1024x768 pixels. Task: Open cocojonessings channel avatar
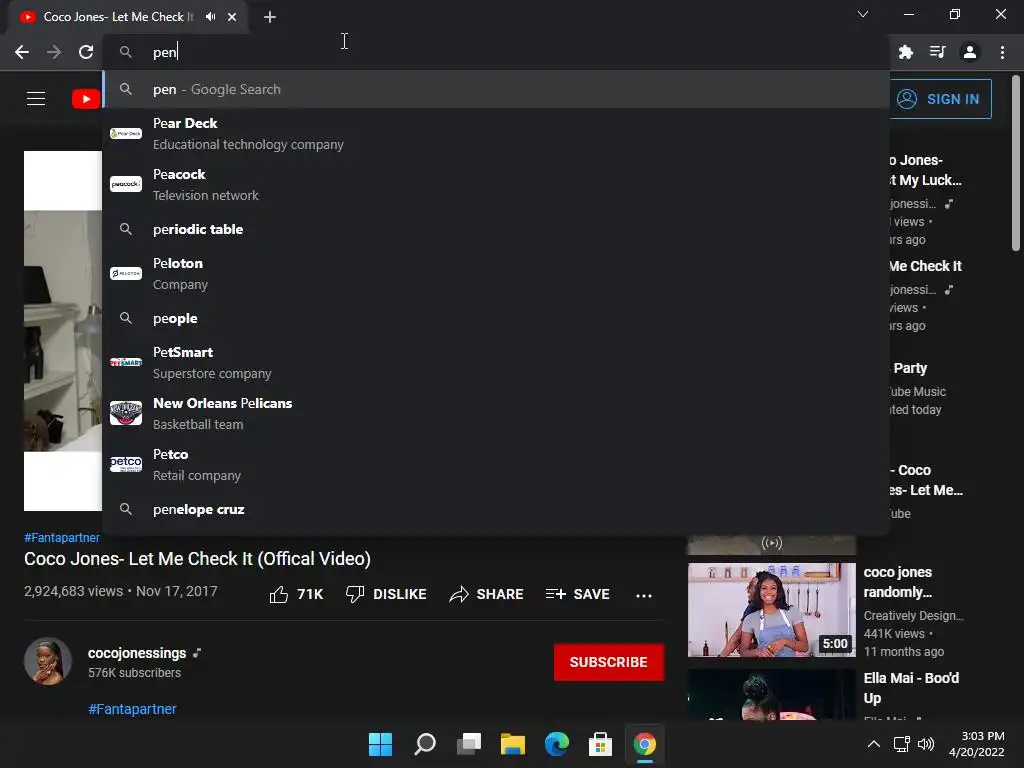coord(48,661)
